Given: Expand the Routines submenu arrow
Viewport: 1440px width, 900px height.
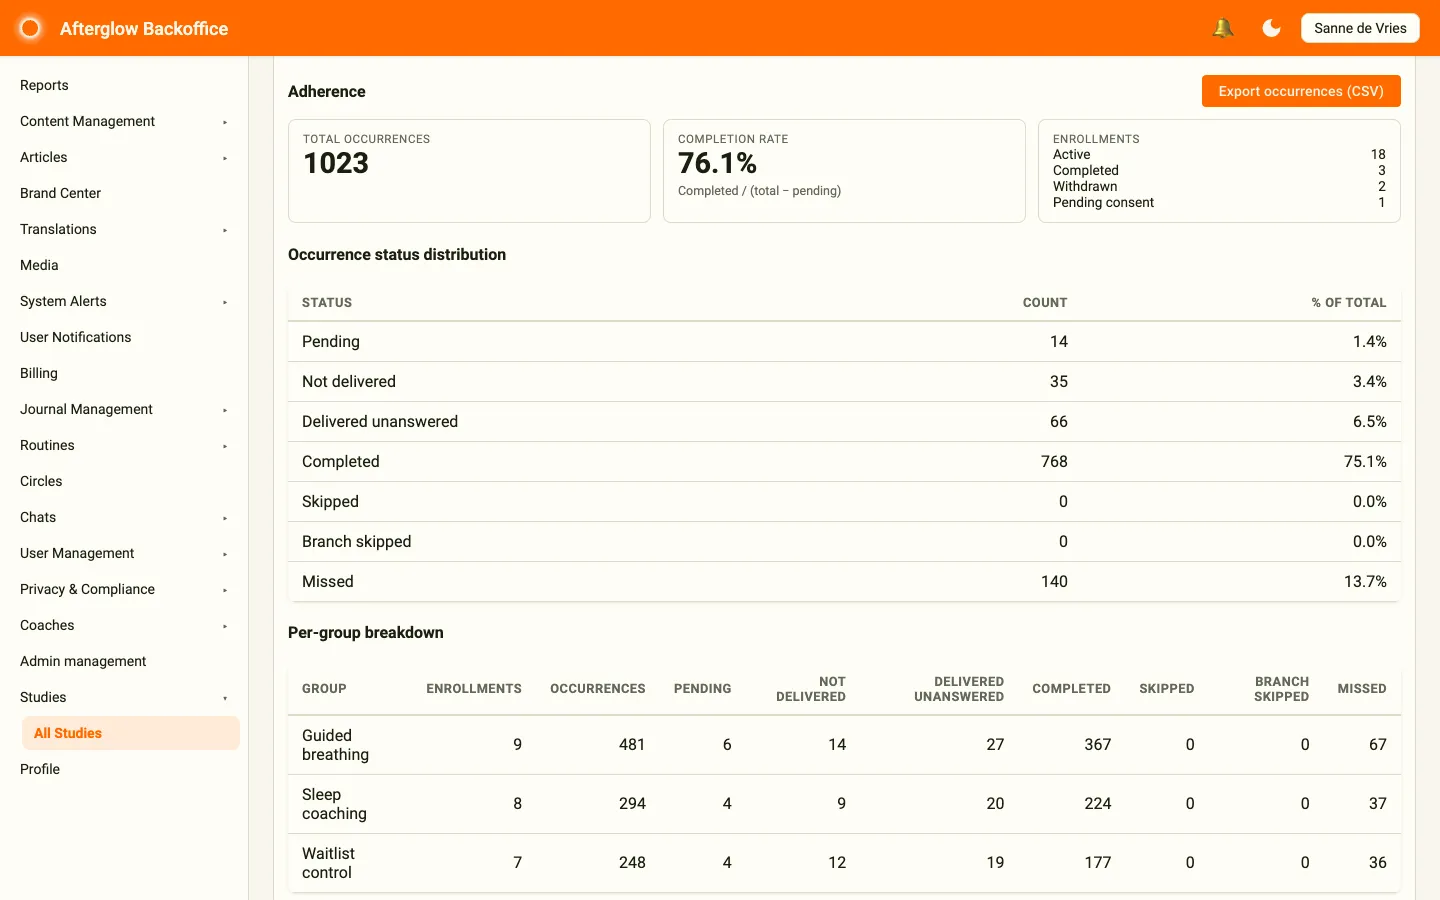Looking at the screenshot, I should pyautogui.click(x=225, y=446).
